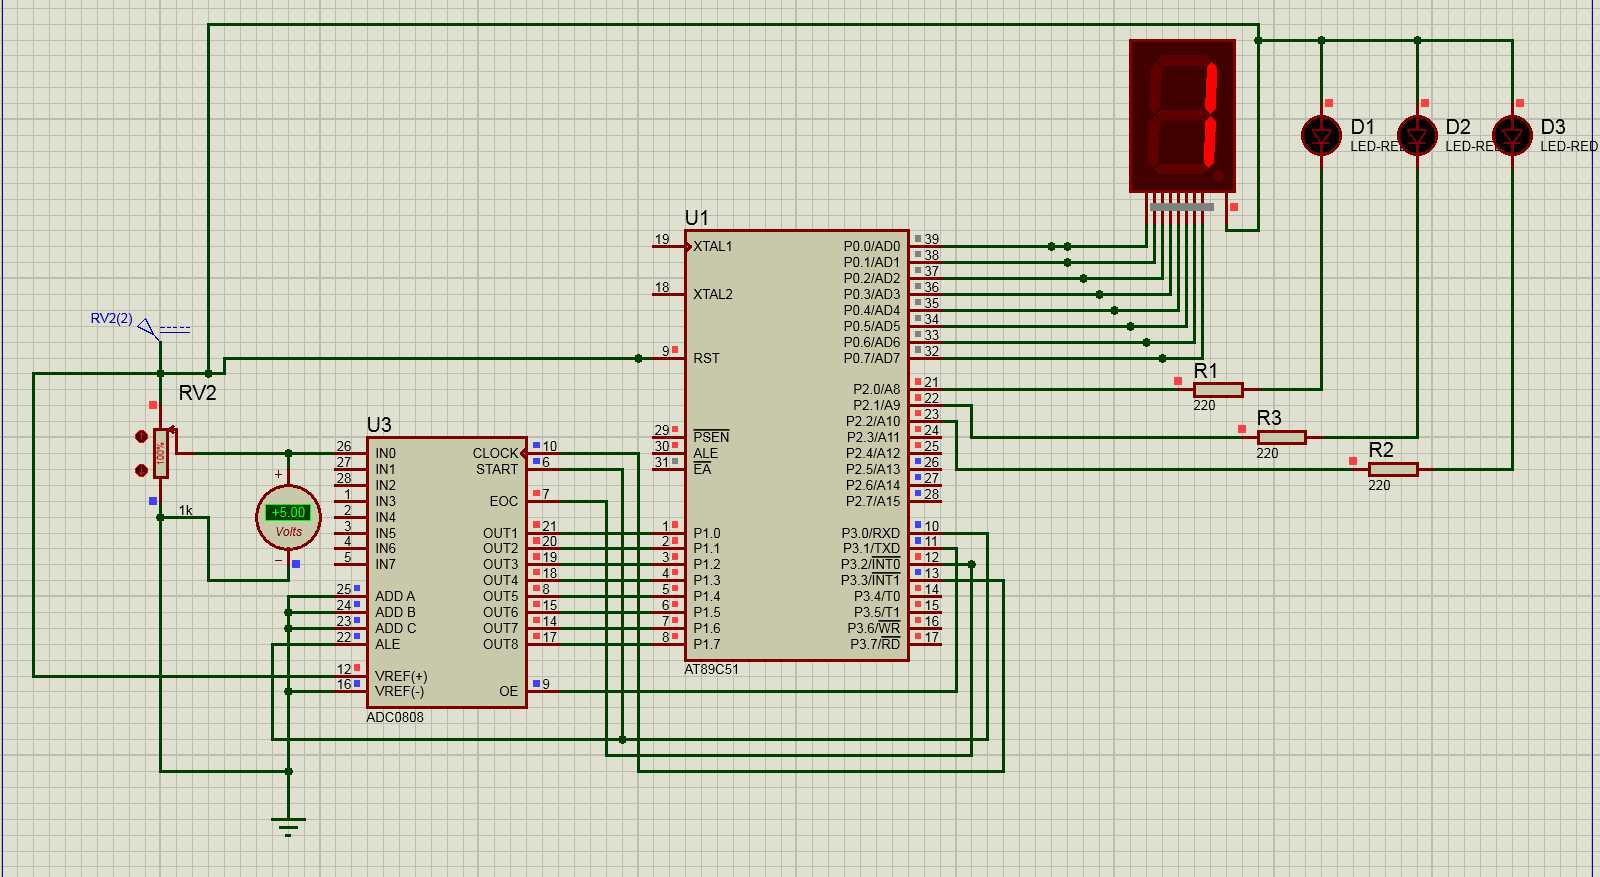The width and height of the screenshot is (1600, 877).
Task: Click the P3.0/RXD pin label
Action: pos(871,533)
